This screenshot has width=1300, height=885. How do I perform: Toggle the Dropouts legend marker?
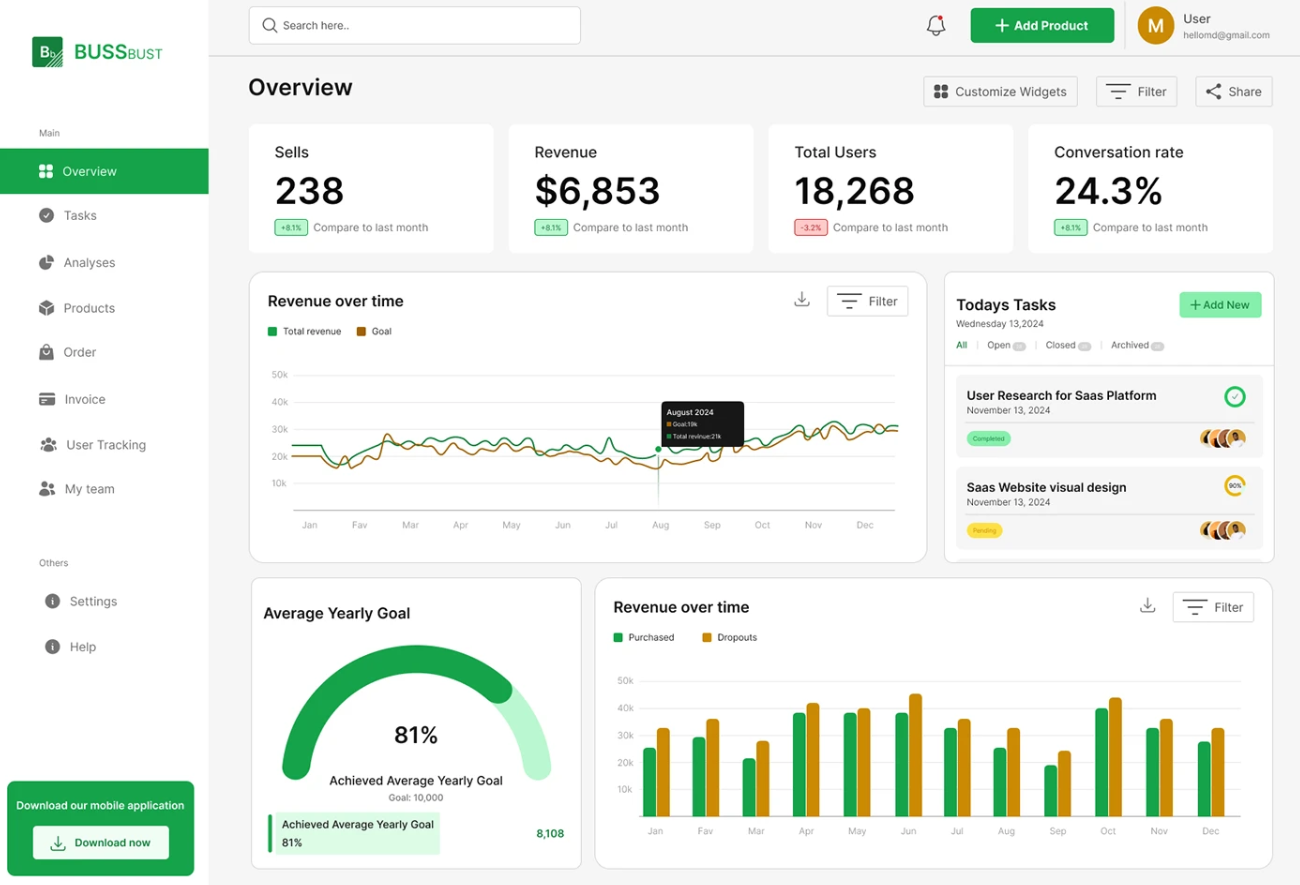pos(706,637)
